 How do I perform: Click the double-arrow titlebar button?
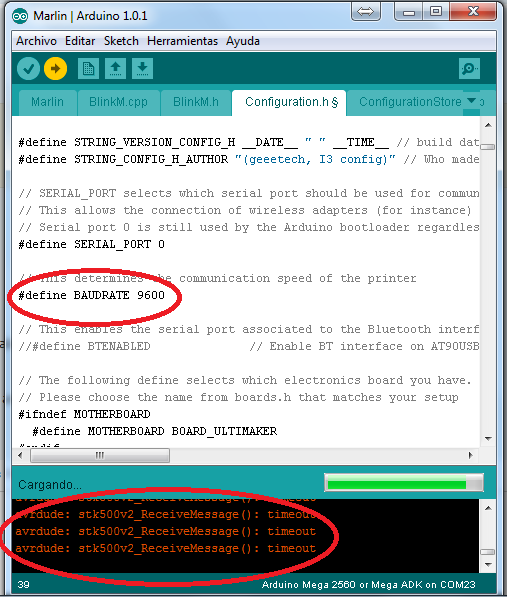tap(365, 12)
